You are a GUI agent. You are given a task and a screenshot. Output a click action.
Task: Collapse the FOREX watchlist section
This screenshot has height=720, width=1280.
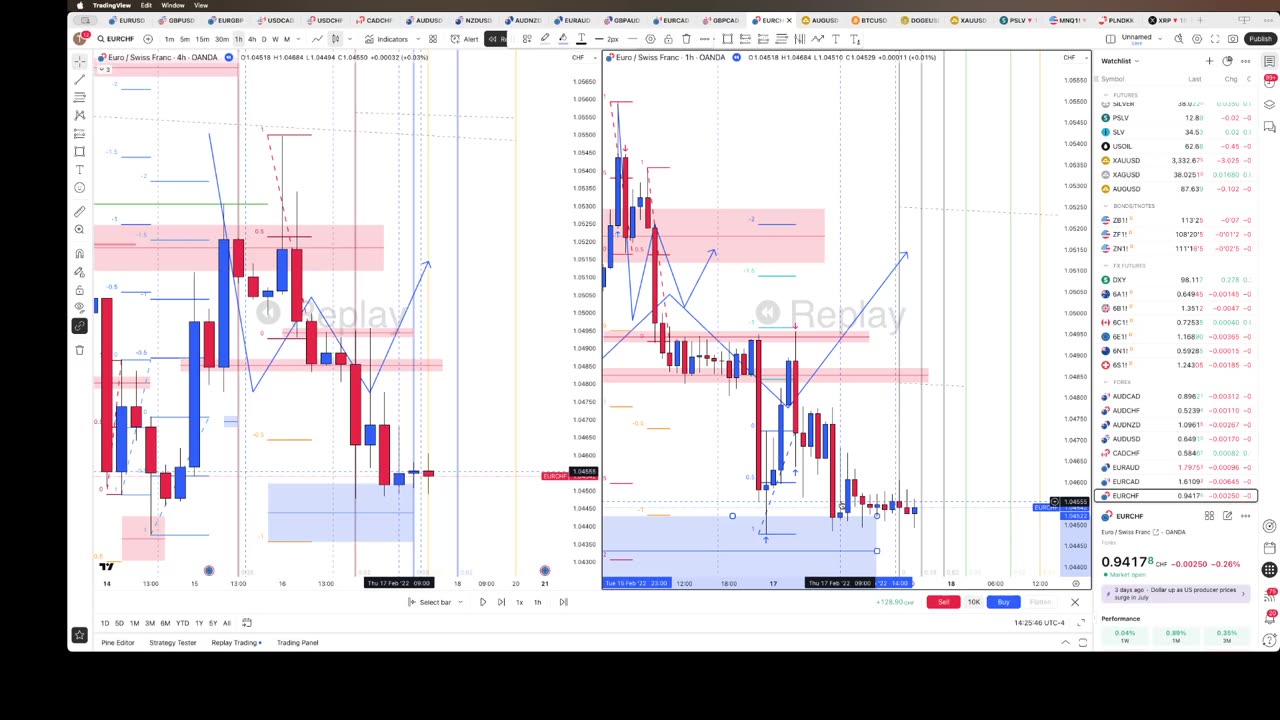coord(1105,381)
